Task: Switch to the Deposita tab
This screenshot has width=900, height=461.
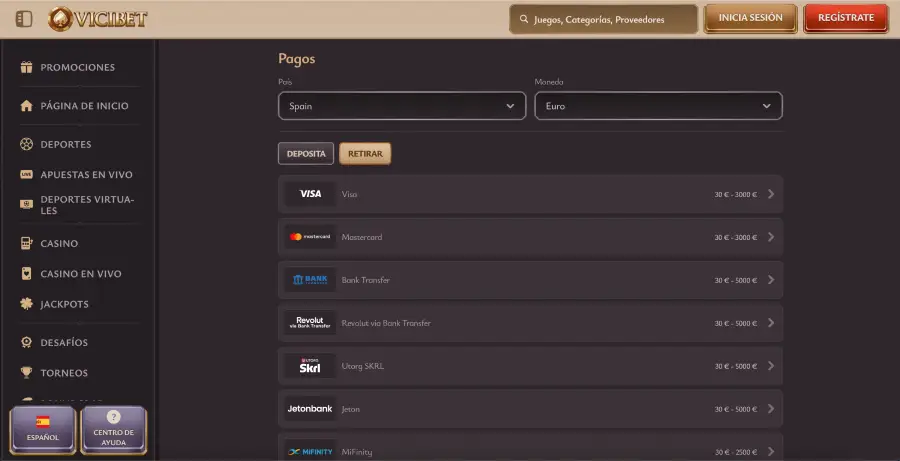Action: tap(306, 154)
